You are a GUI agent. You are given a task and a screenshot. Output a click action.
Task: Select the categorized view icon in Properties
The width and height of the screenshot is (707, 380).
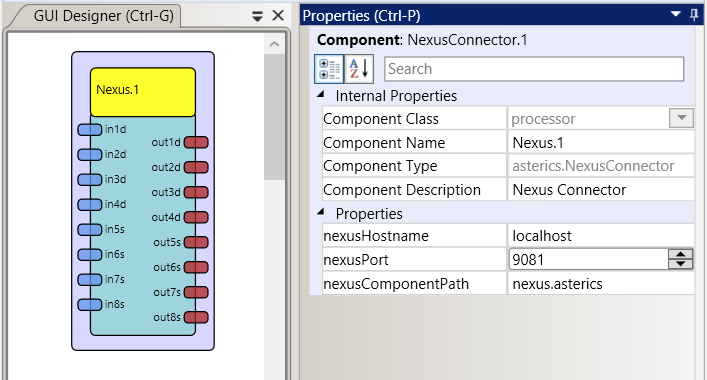pos(329,69)
